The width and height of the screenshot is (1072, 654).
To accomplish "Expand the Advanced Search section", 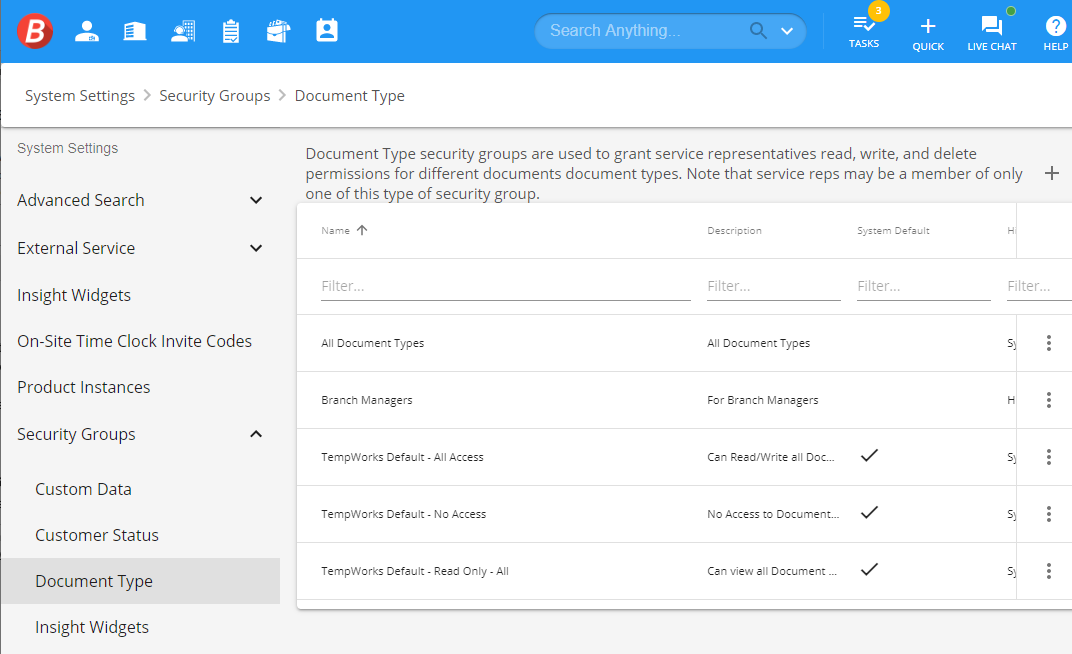I will pos(256,200).
